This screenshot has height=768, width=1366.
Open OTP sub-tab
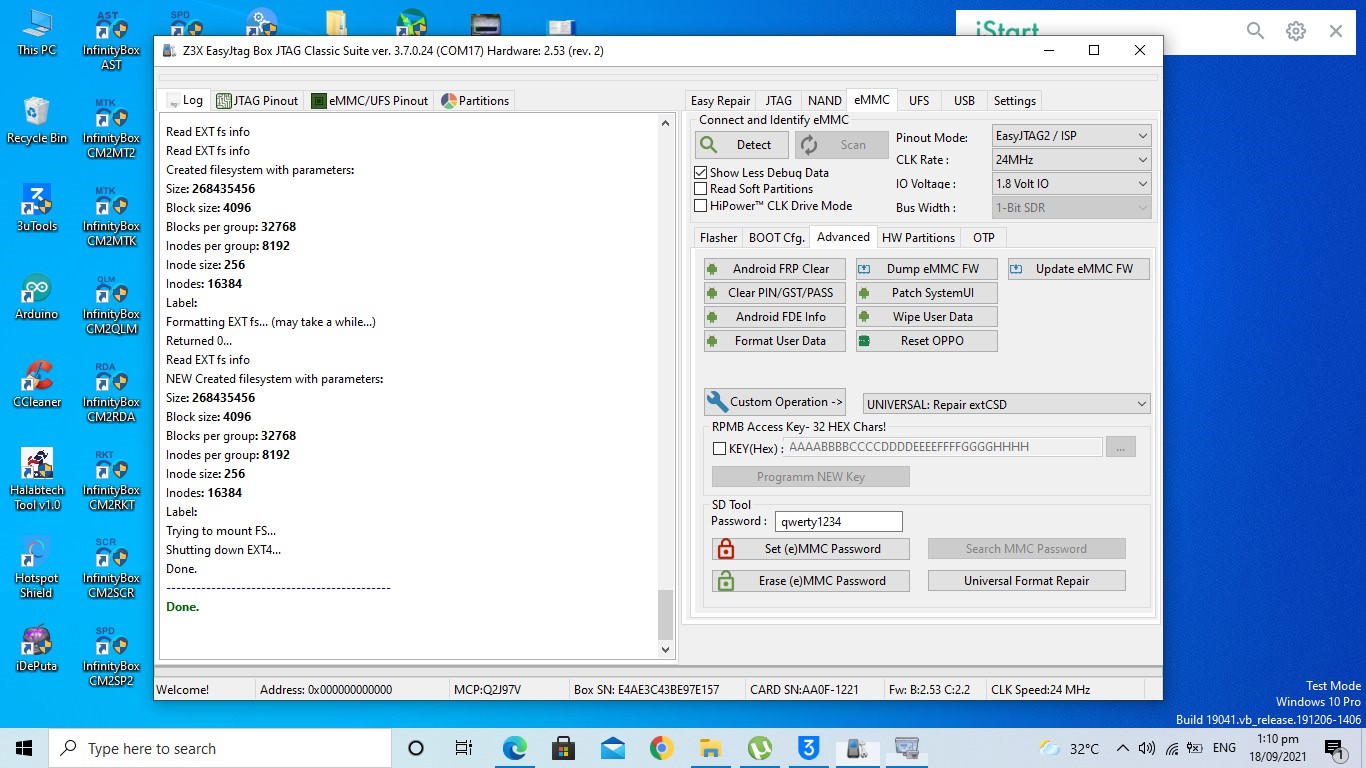coord(984,237)
